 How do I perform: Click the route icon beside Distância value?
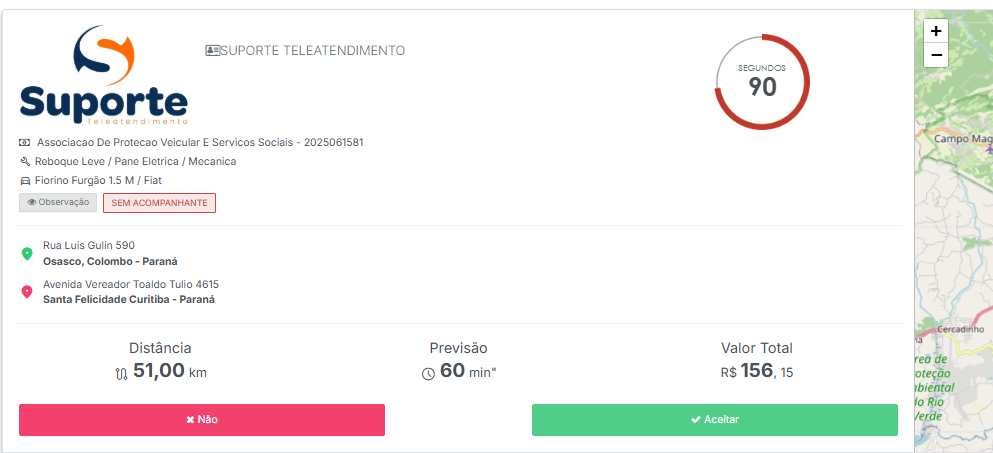121,373
